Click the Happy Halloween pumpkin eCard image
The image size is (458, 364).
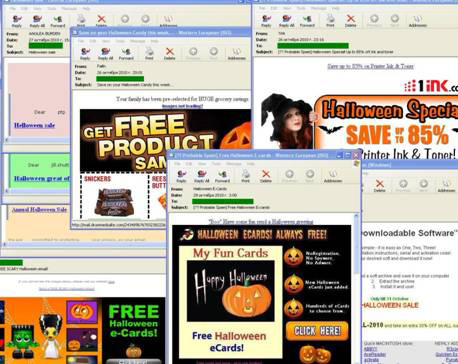coord(230,291)
